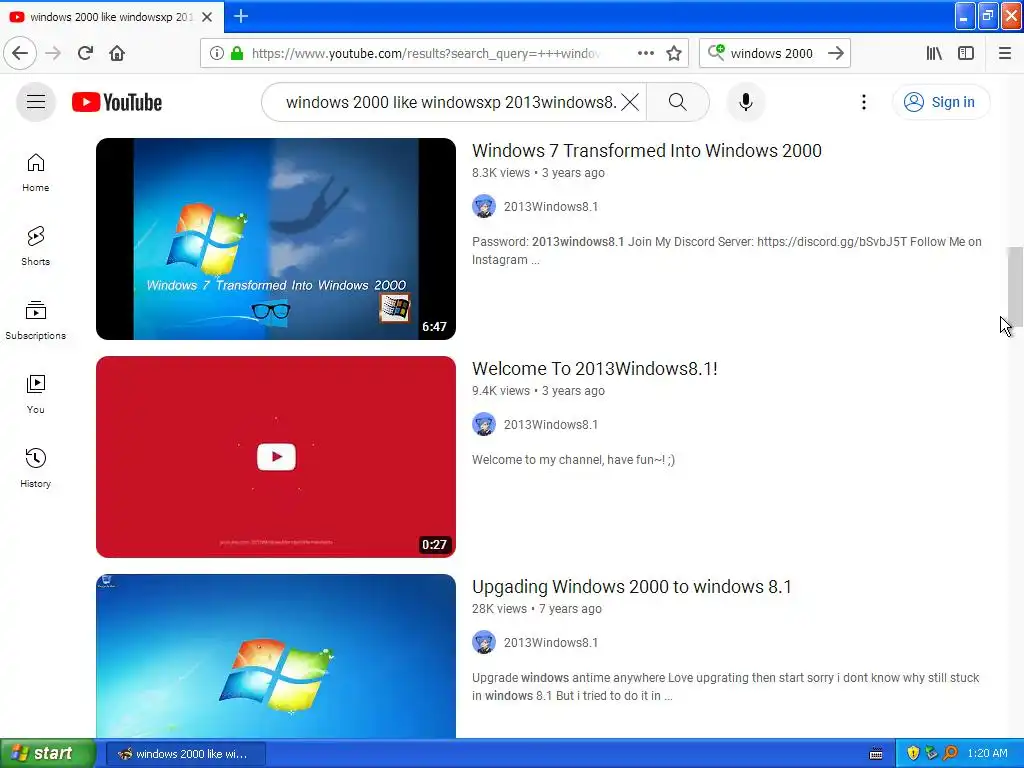Open 2013Windows8.1 channel name under Welcome video
The image size is (1024, 768).
(551, 425)
